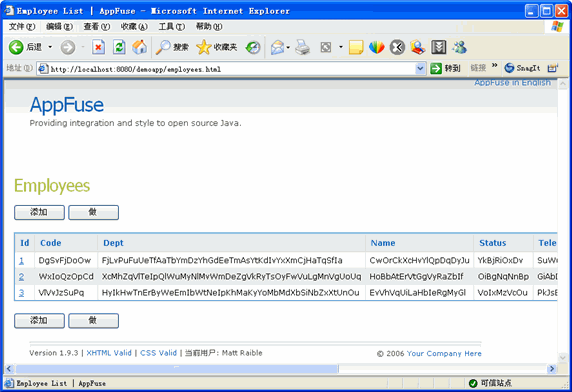Sort table by Dept column header
Viewport: 572px width, 392px height.
113,243
